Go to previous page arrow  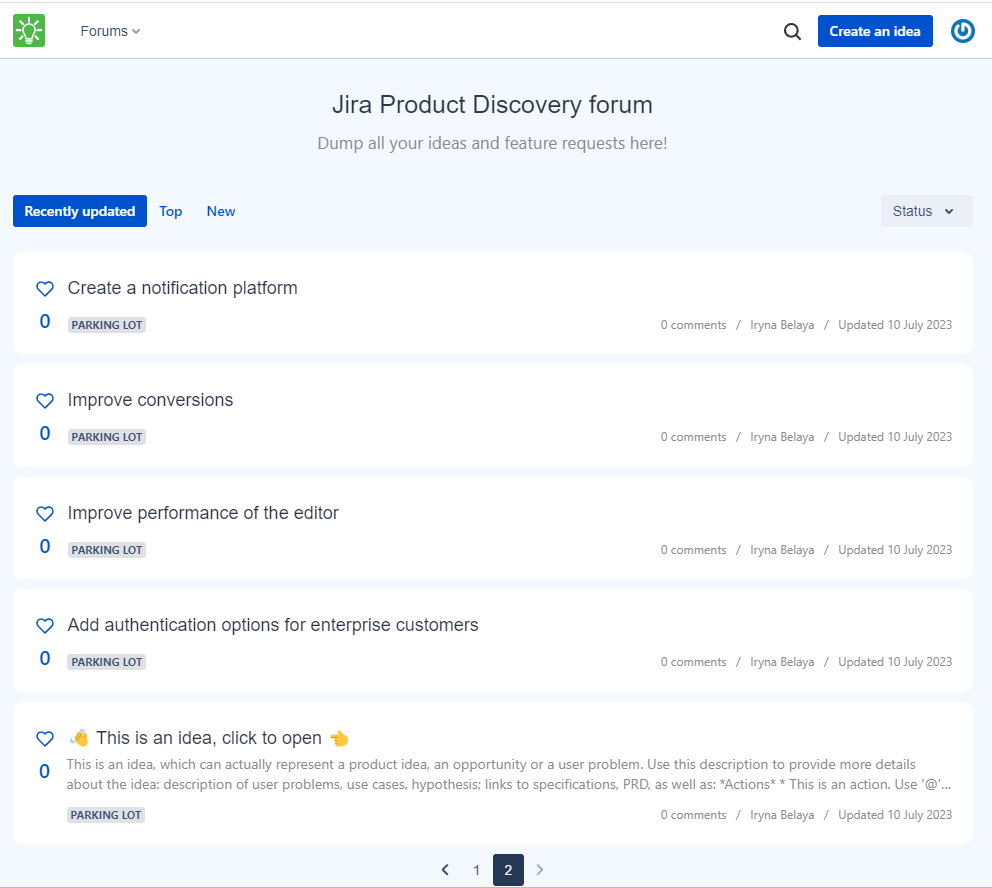[445, 870]
